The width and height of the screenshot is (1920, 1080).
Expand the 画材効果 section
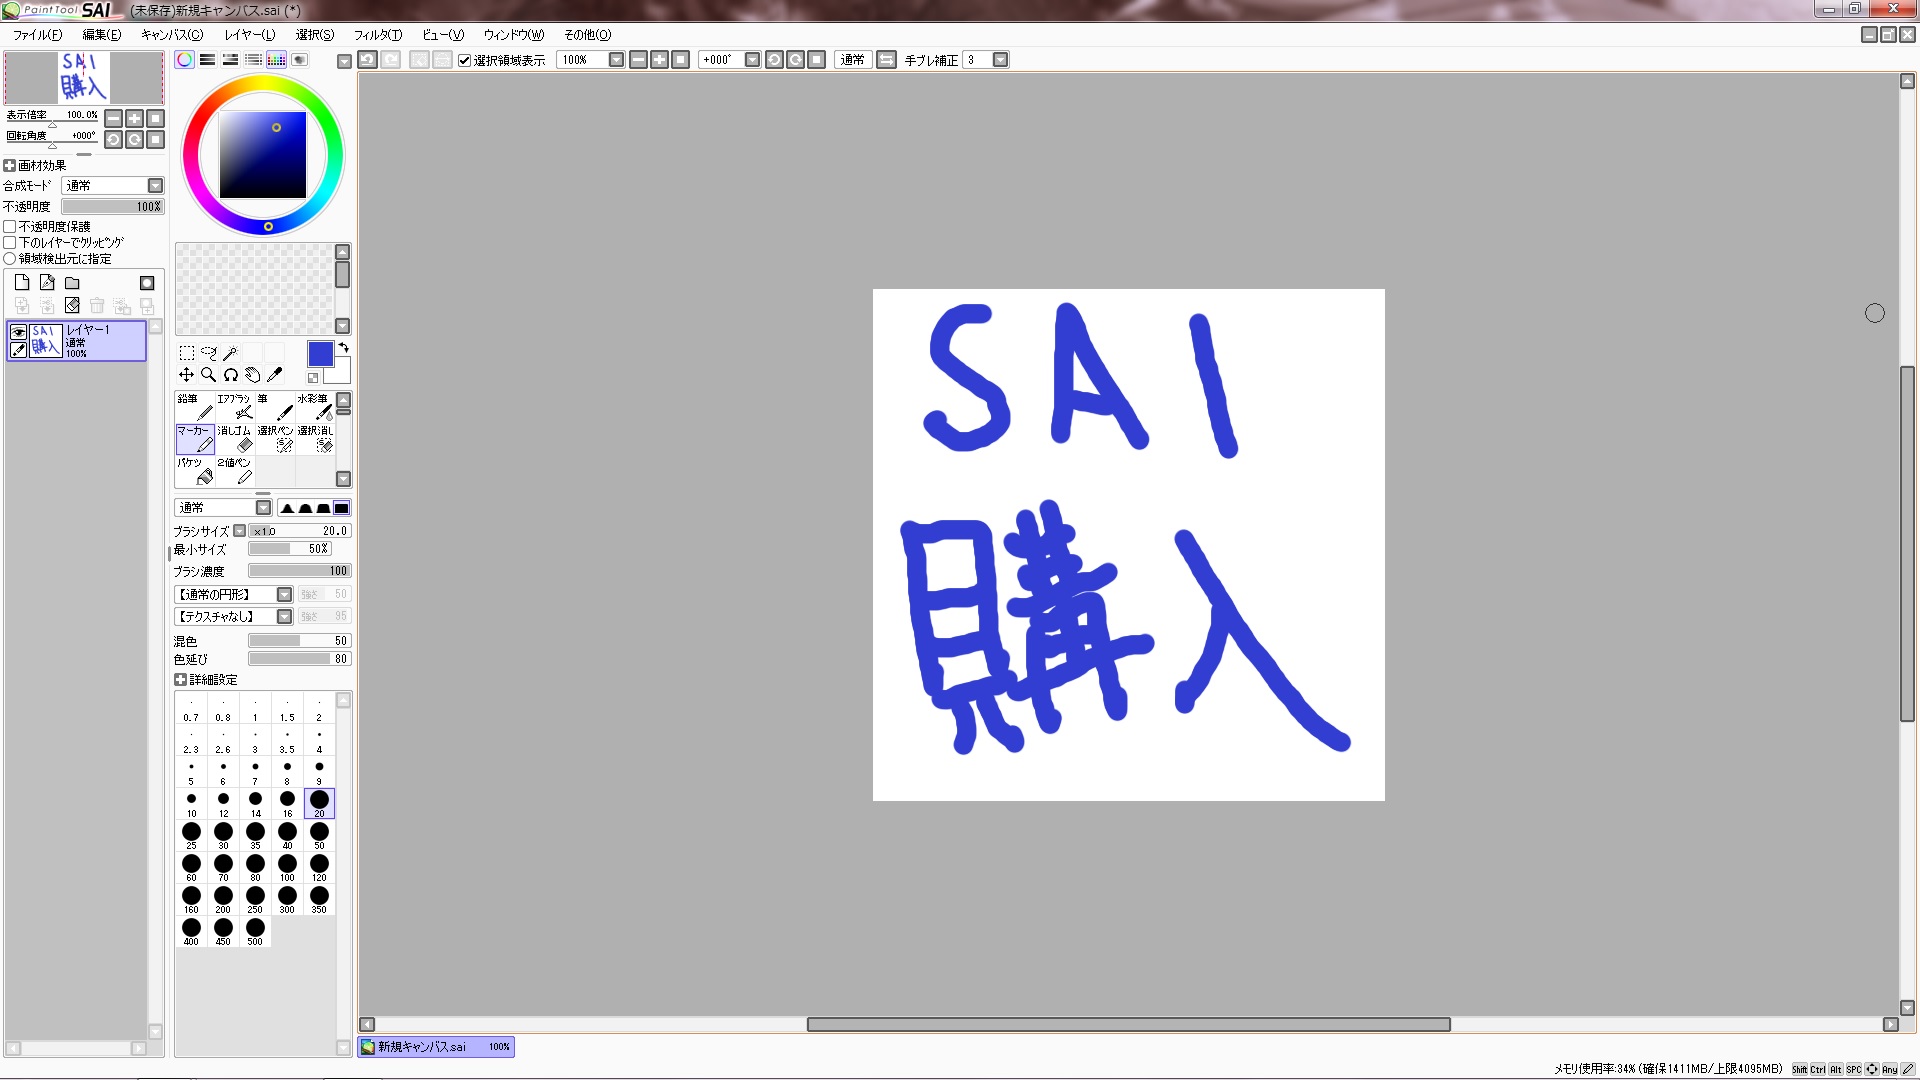10,166
